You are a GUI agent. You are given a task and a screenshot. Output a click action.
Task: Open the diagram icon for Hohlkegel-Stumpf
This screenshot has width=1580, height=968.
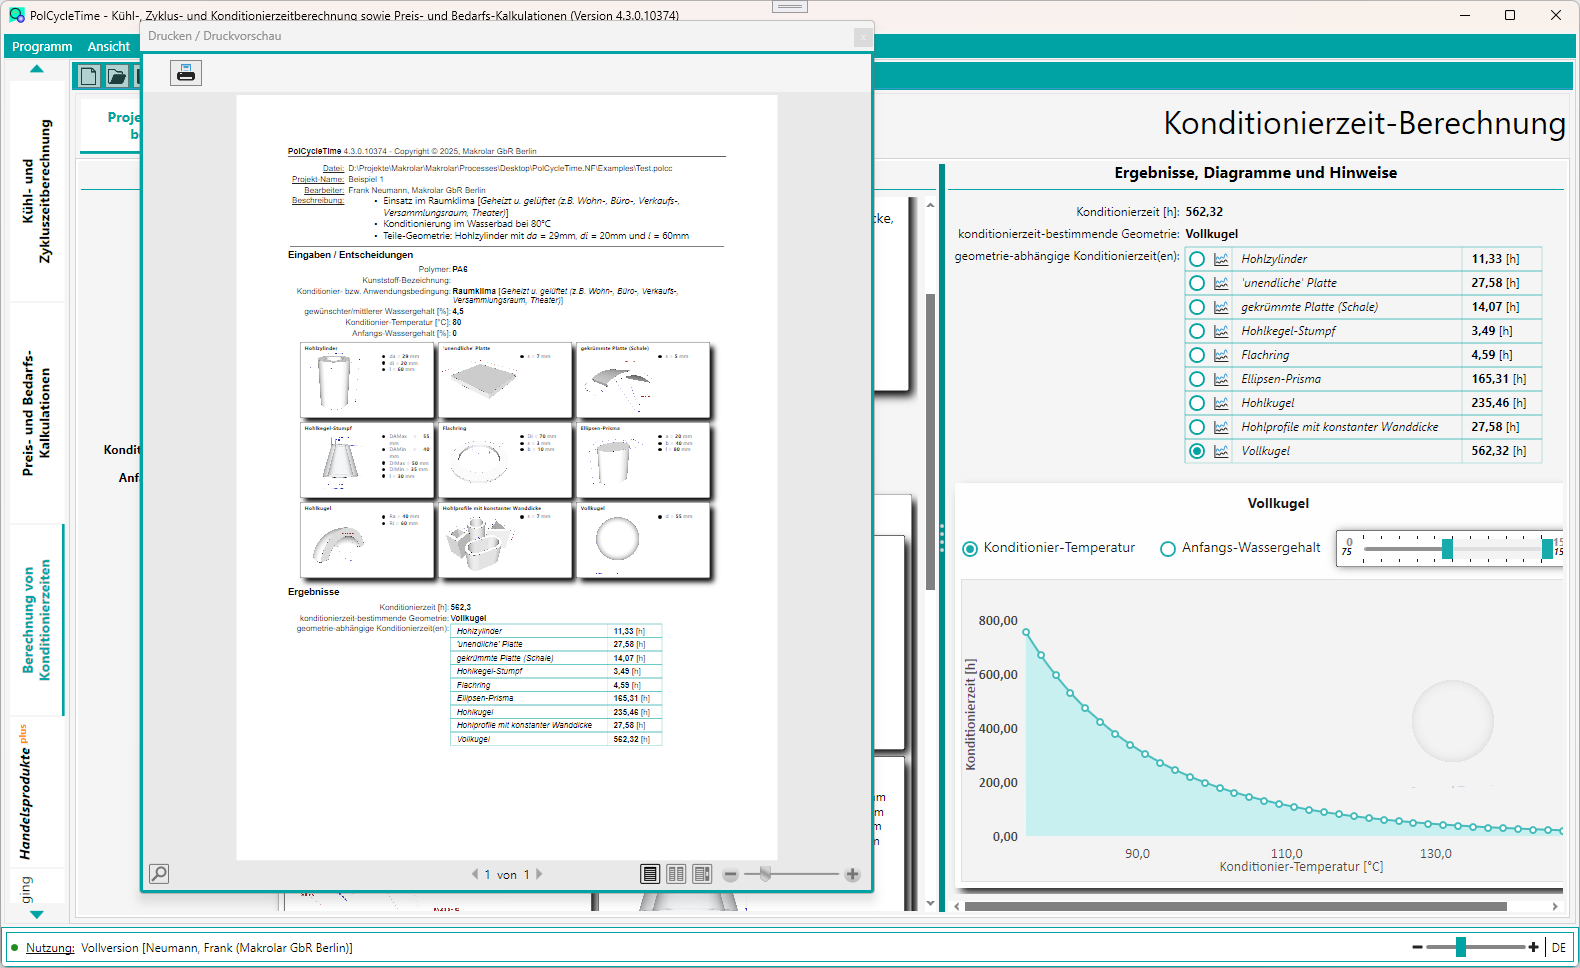click(x=1221, y=331)
